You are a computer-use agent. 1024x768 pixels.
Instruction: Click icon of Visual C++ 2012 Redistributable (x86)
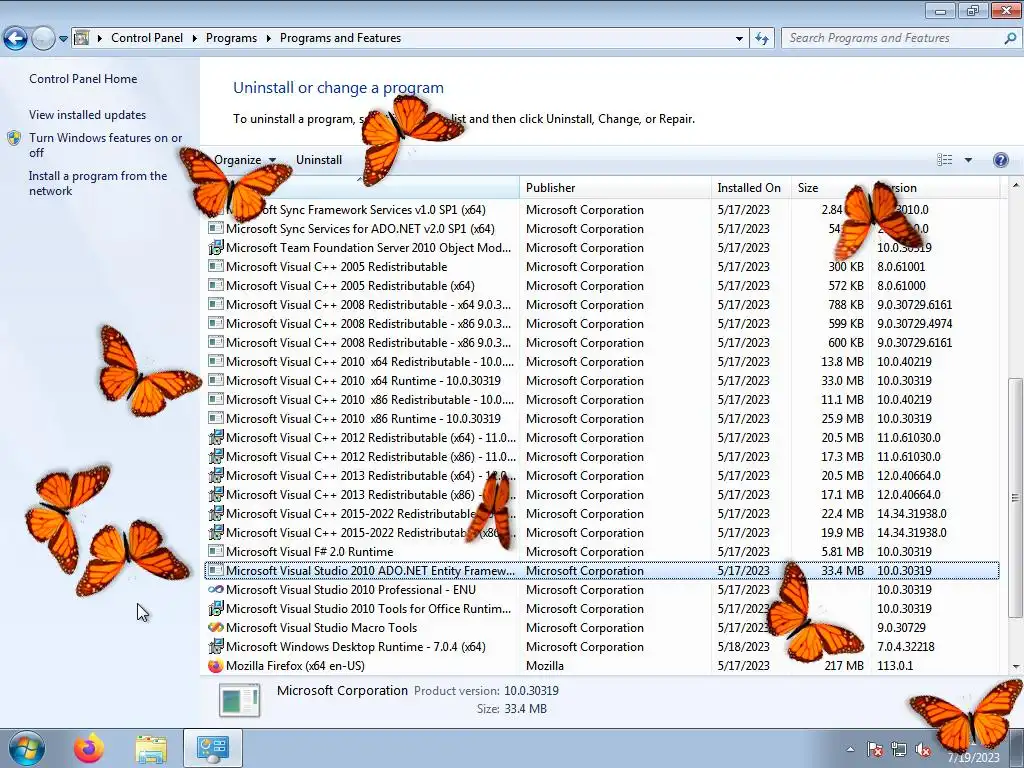click(216, 456)
